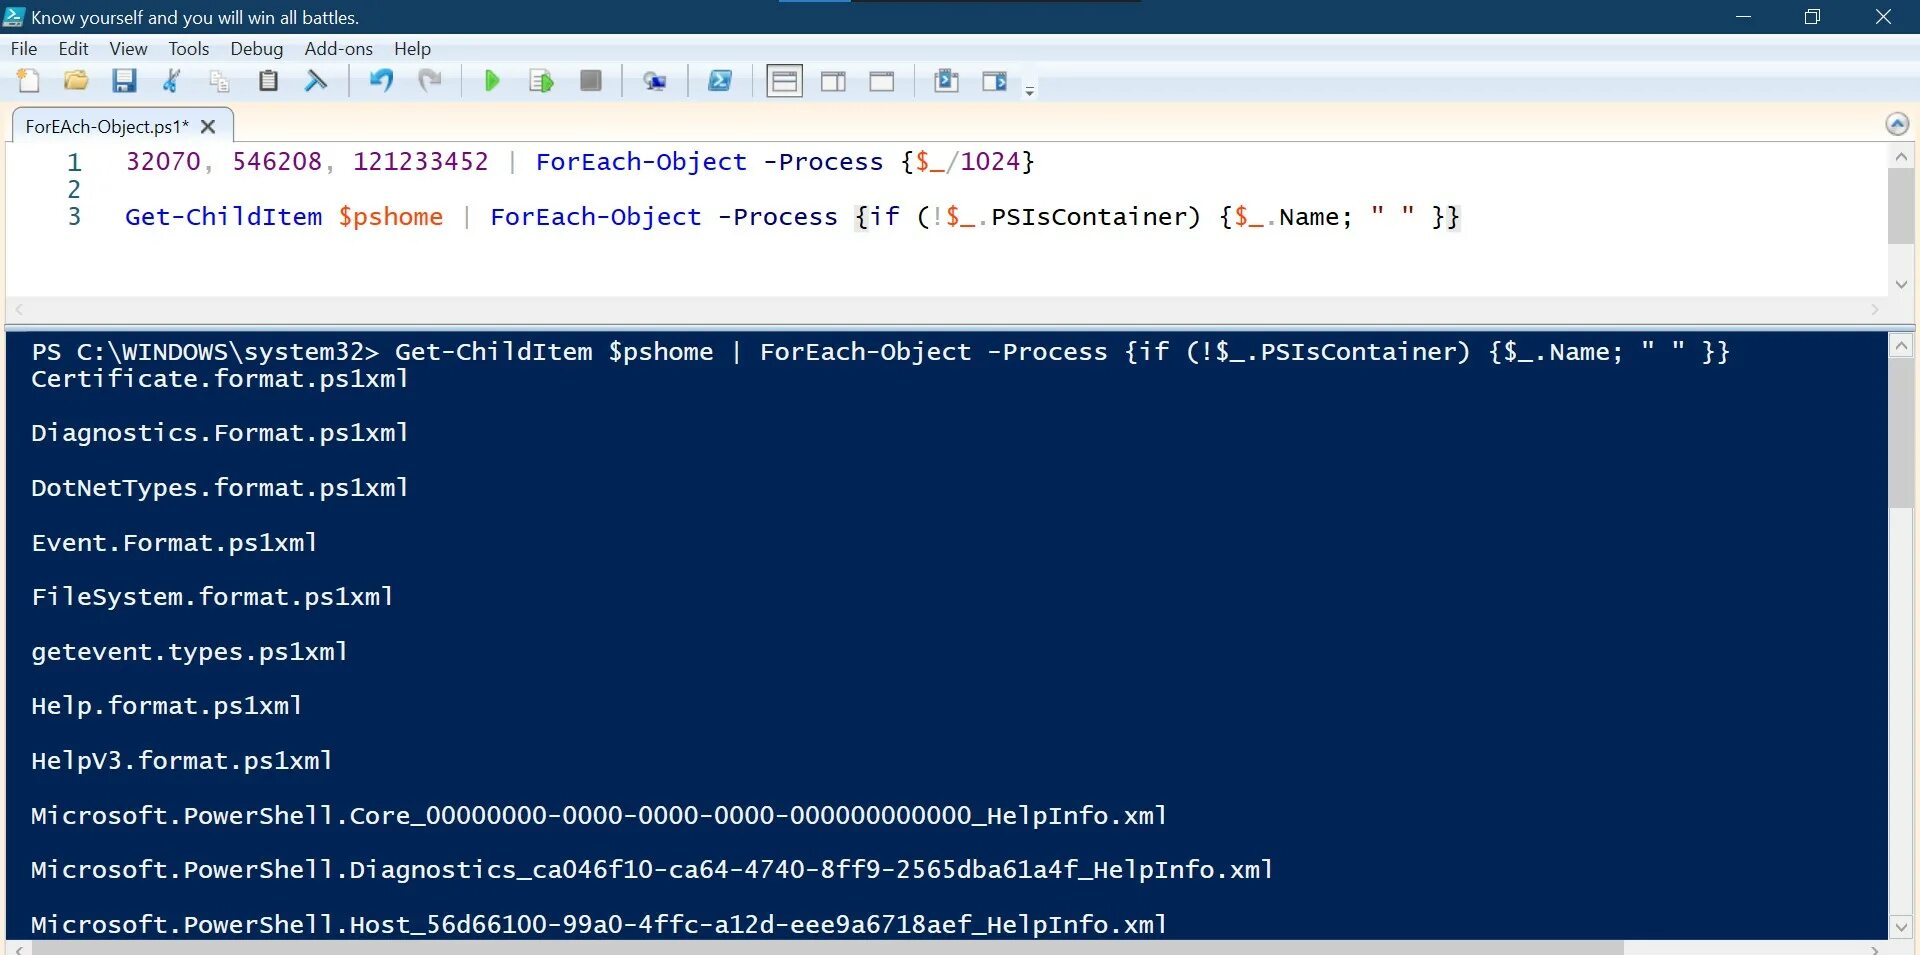Show the Command Add-on pane icon
The width and height of the screenshot is (1920, 955).
995,81
